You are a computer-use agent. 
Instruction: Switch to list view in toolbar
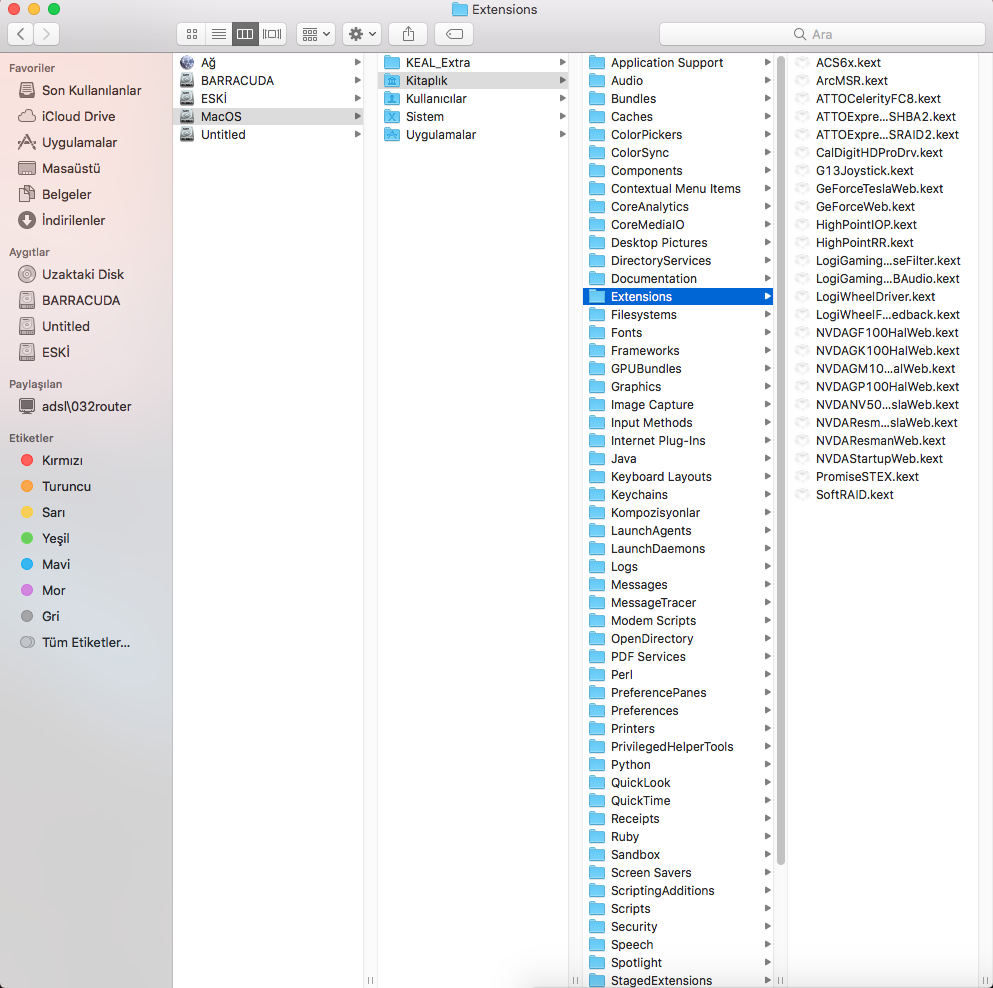coord(218,34)
